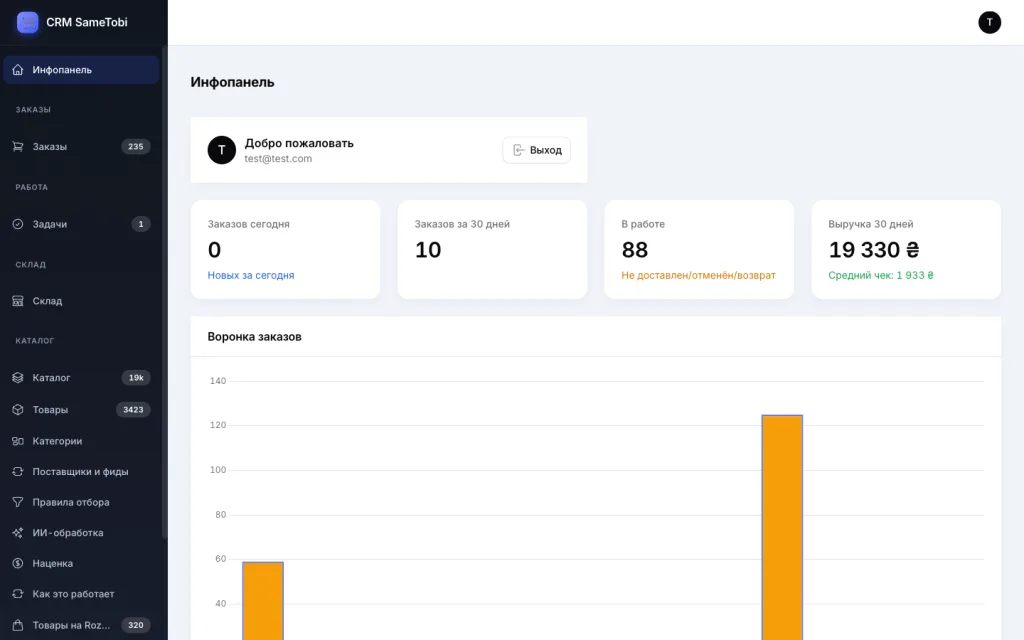Open Как это работает in sidebar

point(81,594)
